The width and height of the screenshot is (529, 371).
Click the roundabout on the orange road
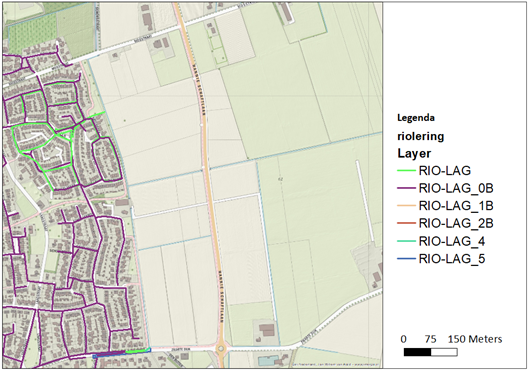[221, 349]
